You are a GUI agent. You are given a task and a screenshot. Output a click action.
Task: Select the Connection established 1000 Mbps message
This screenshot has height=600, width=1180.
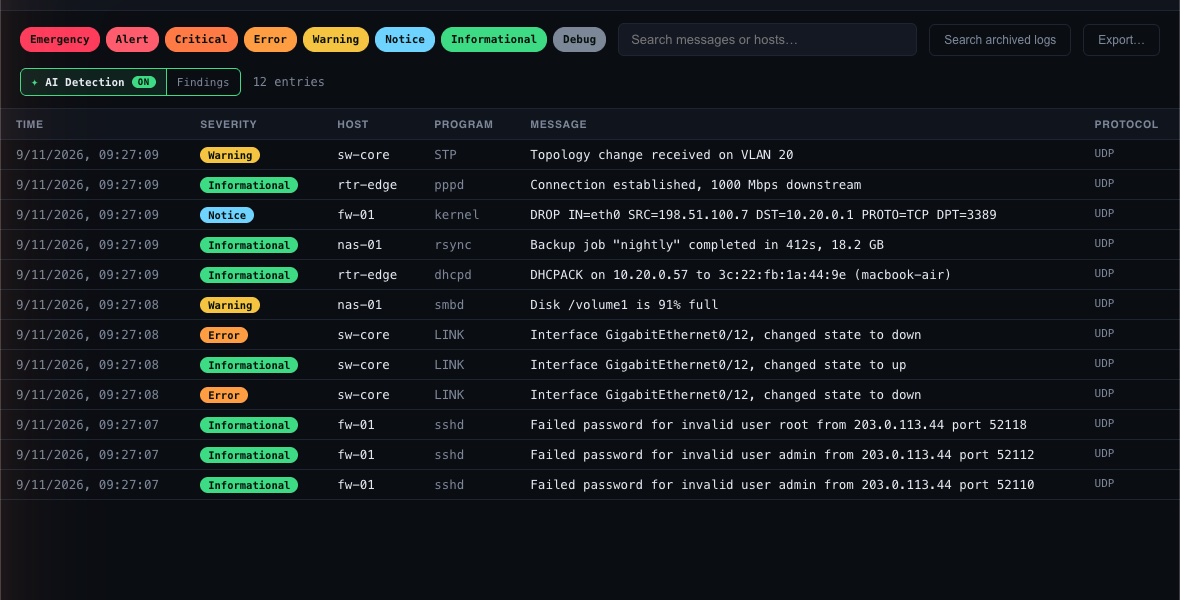click(x=695, y=184)
